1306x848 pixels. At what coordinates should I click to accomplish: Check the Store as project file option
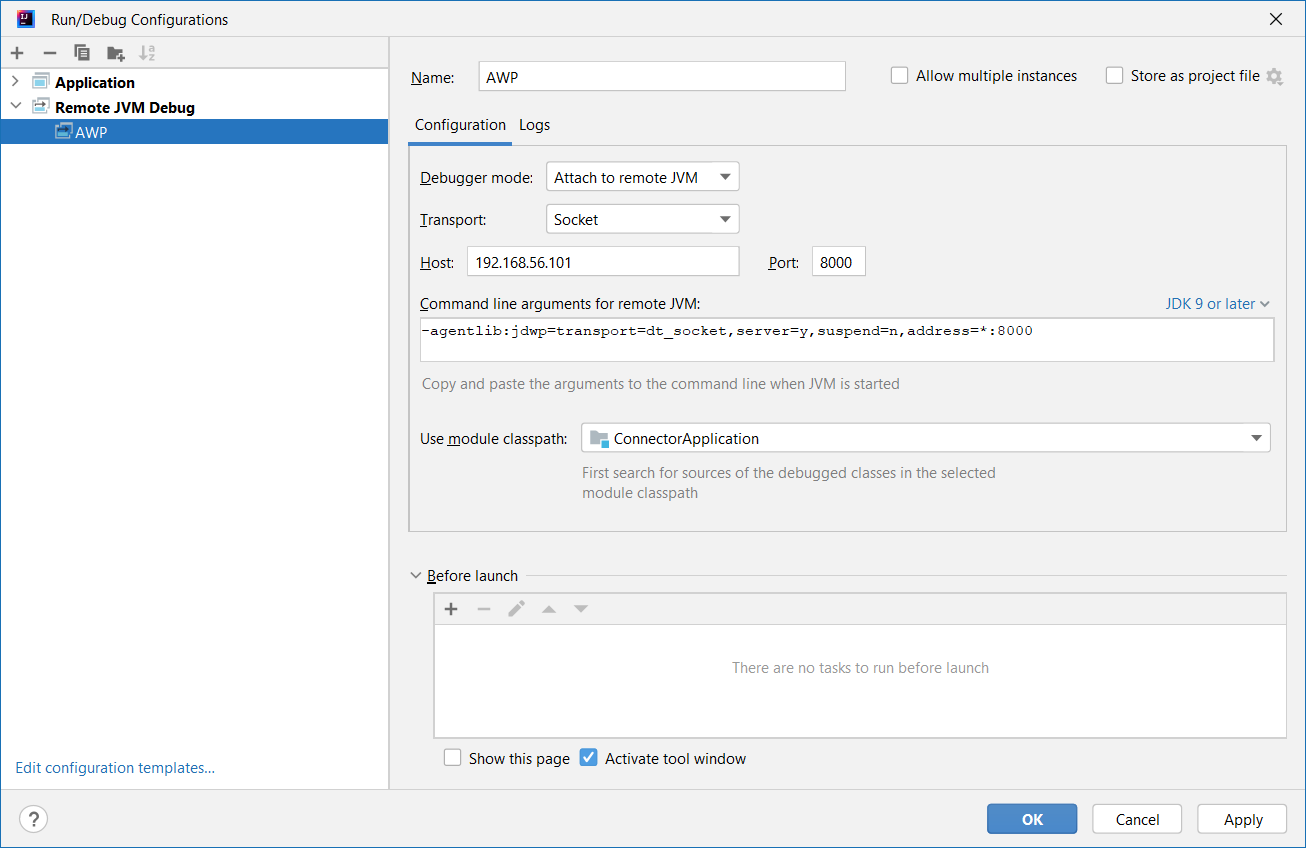[1115, 76]
